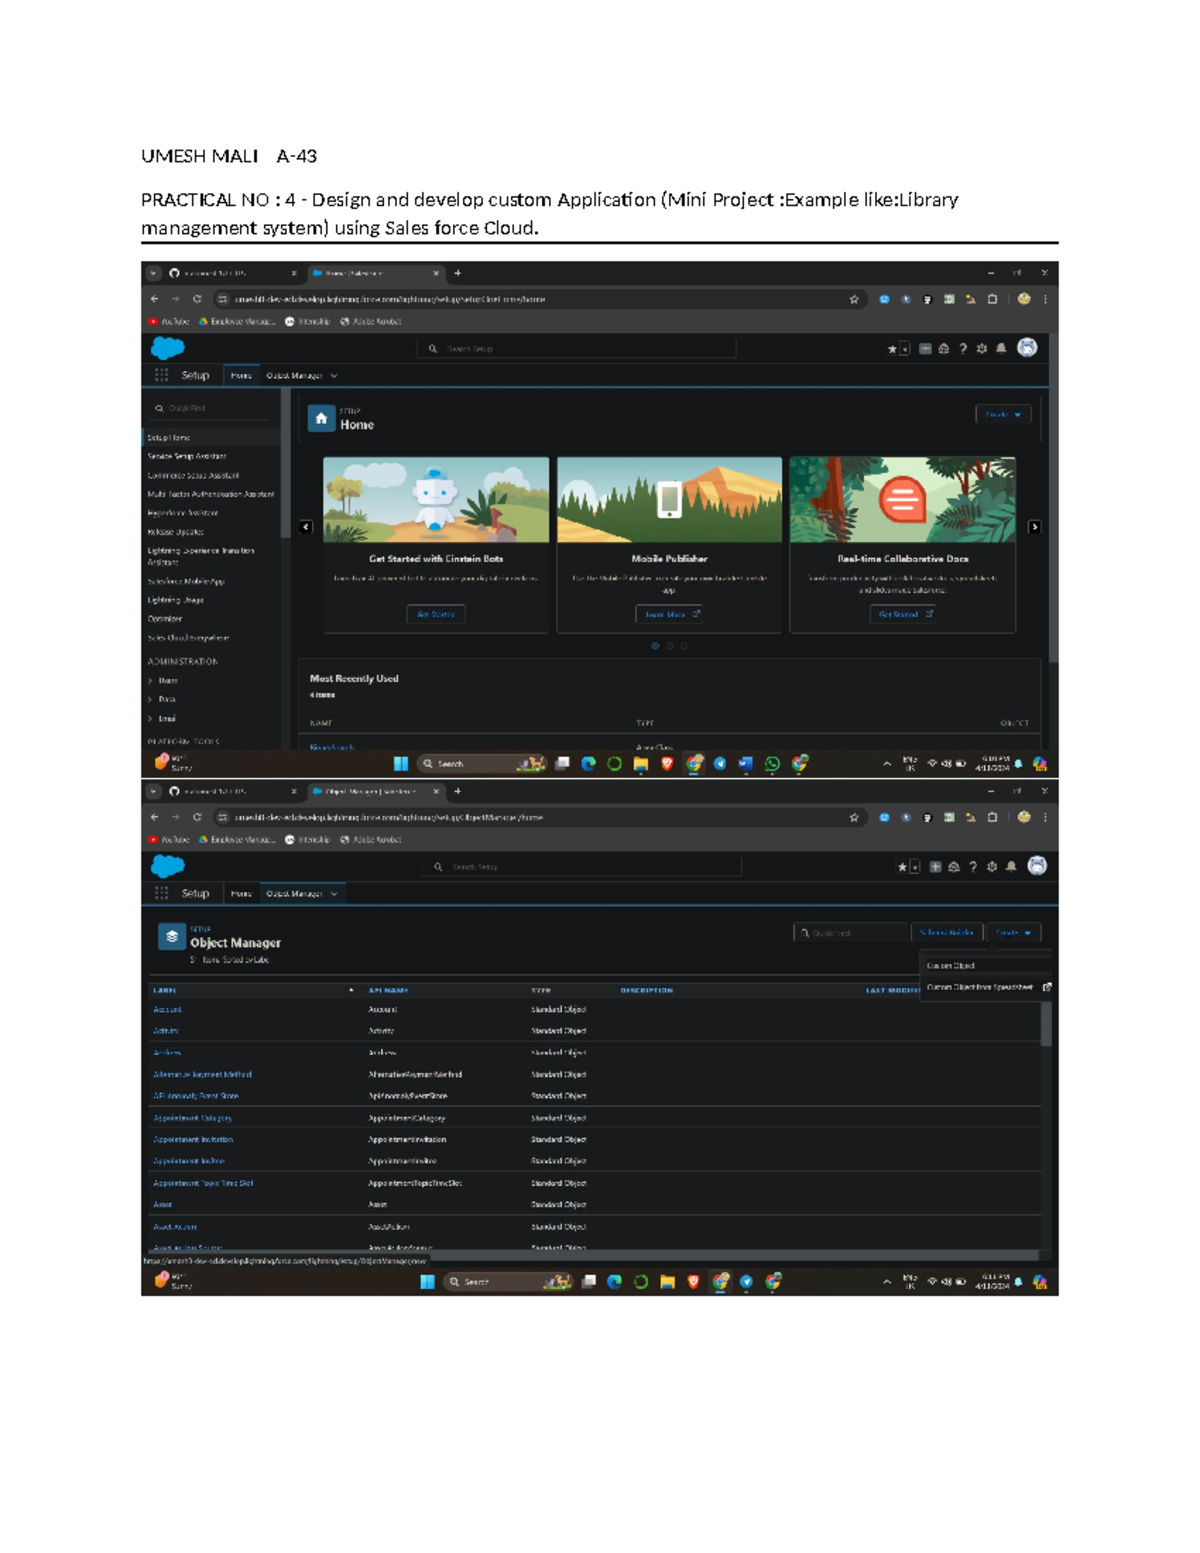Click Get Started on Einstein Bots card
The width and height of the screenshot is (1200, 1553).
[436, 614]
